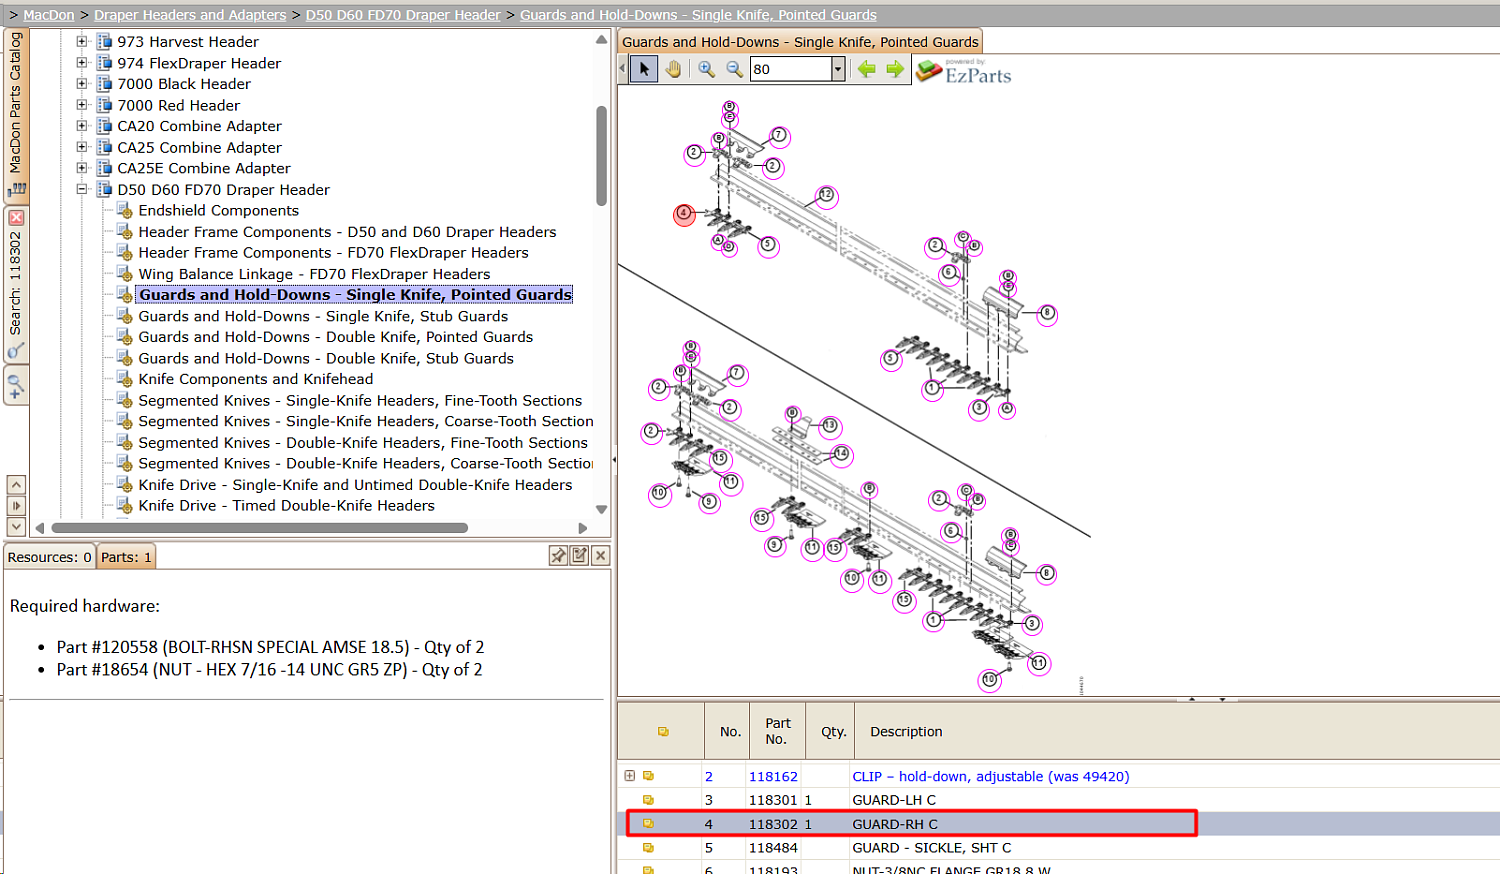Open the new search magnifier tab

click(16, 385)
